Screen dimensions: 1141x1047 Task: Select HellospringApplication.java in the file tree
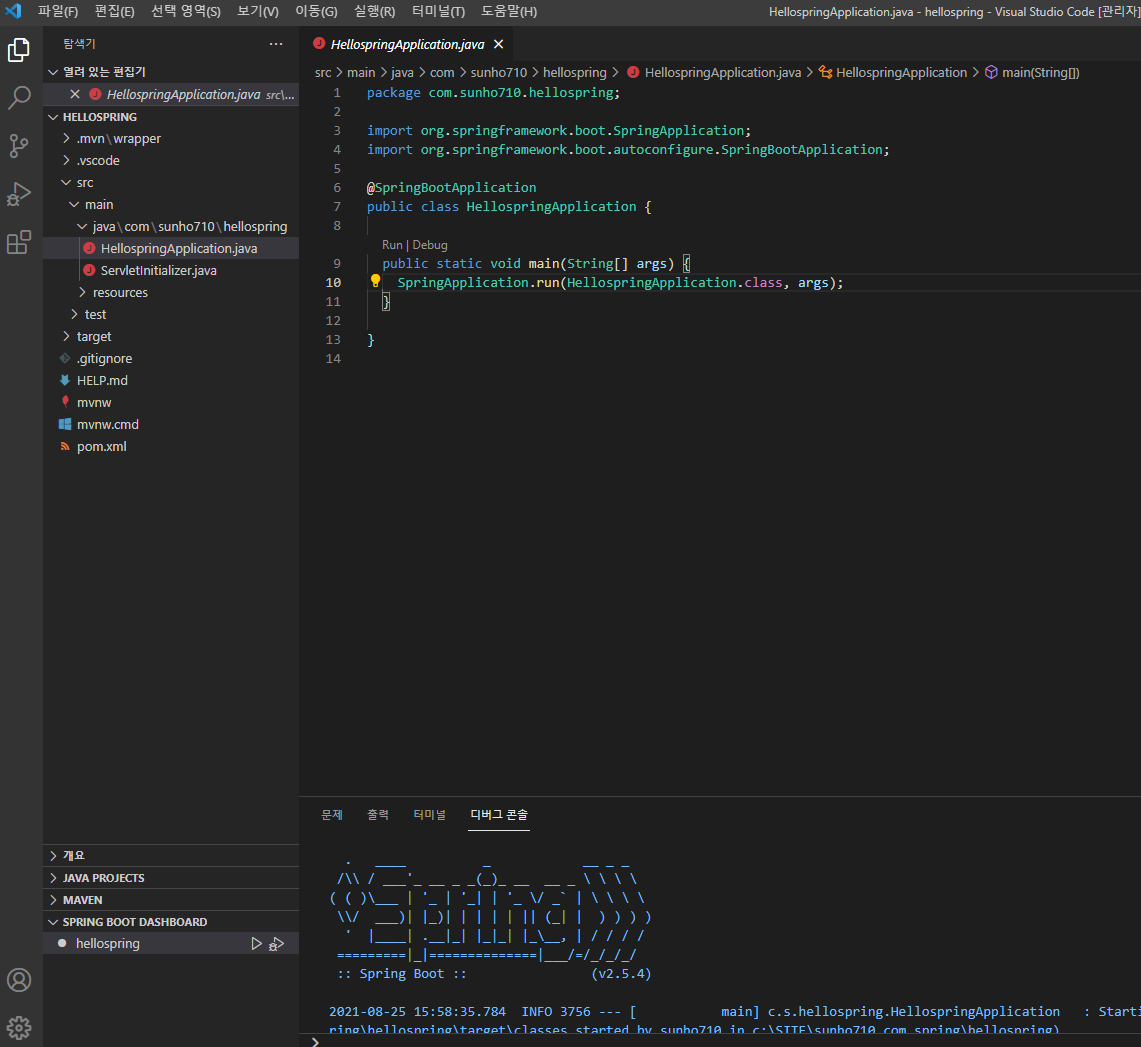click(x=179, y=249)
